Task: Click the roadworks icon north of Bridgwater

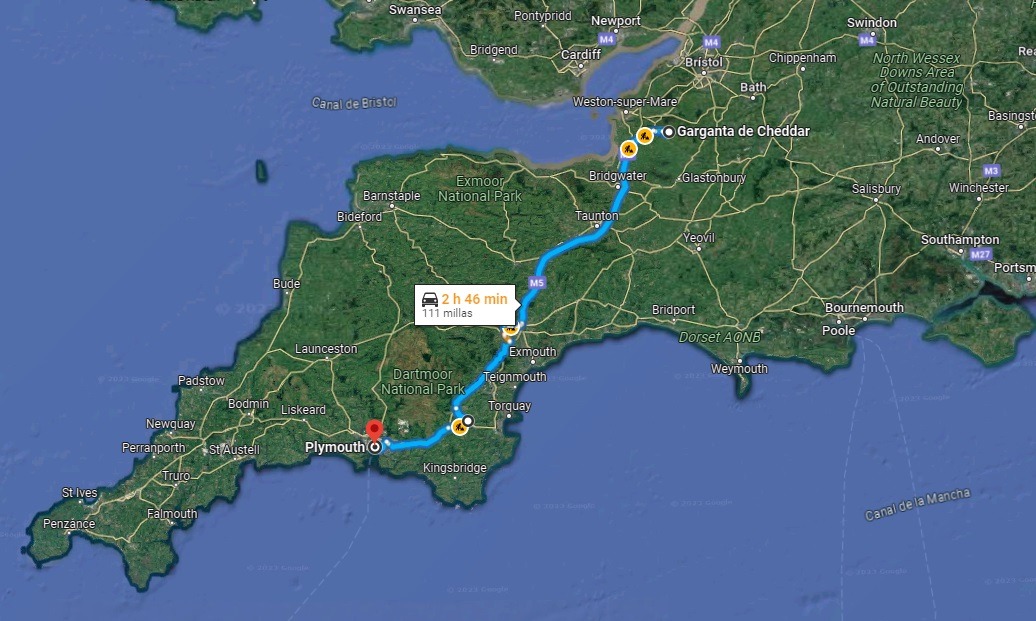Action: (628, 149)
